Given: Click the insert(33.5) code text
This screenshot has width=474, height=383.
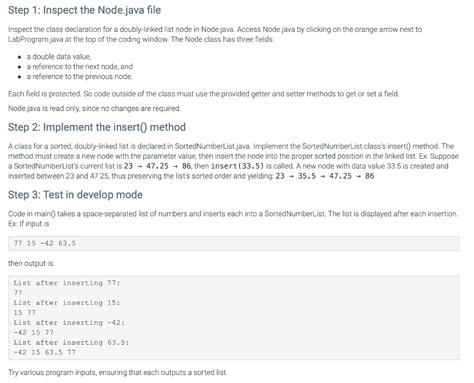Looking at the screenshot, I should click(237, 166).
